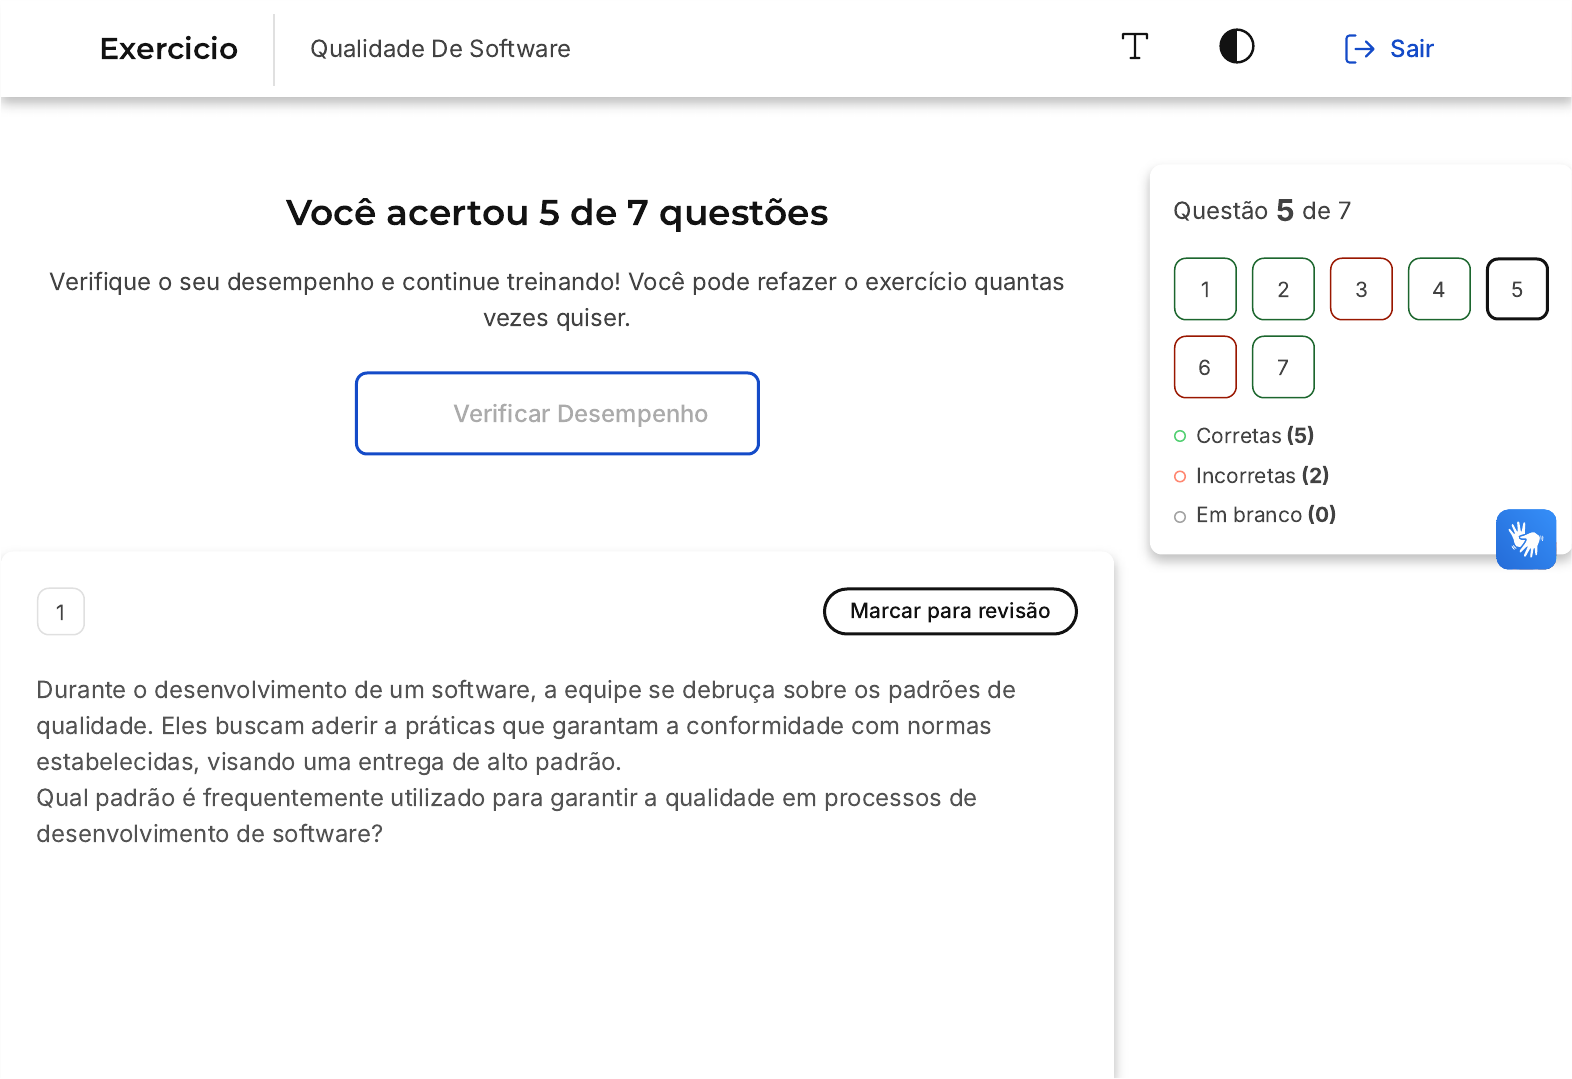Go to question 1 in navigator
Screen dimensions: 1572x1079
1205,289
